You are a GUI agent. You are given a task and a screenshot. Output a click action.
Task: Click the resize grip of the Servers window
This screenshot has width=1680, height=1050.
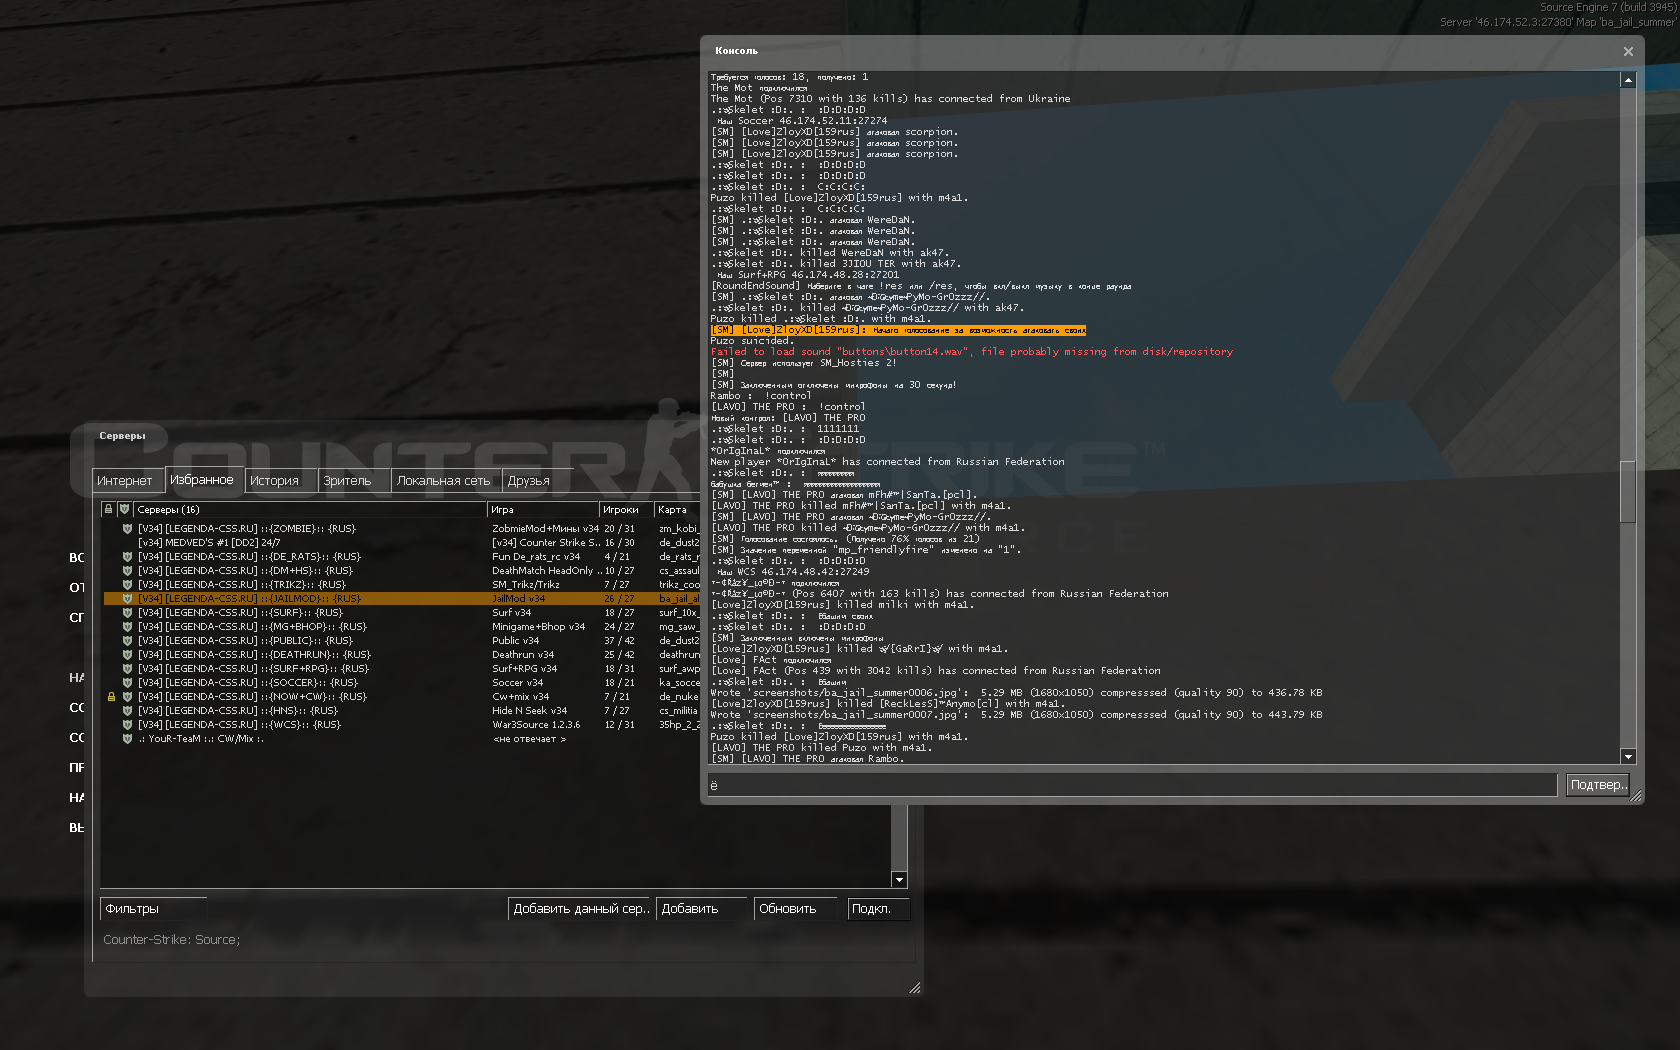pyautogui.click(x=914, y=988)
